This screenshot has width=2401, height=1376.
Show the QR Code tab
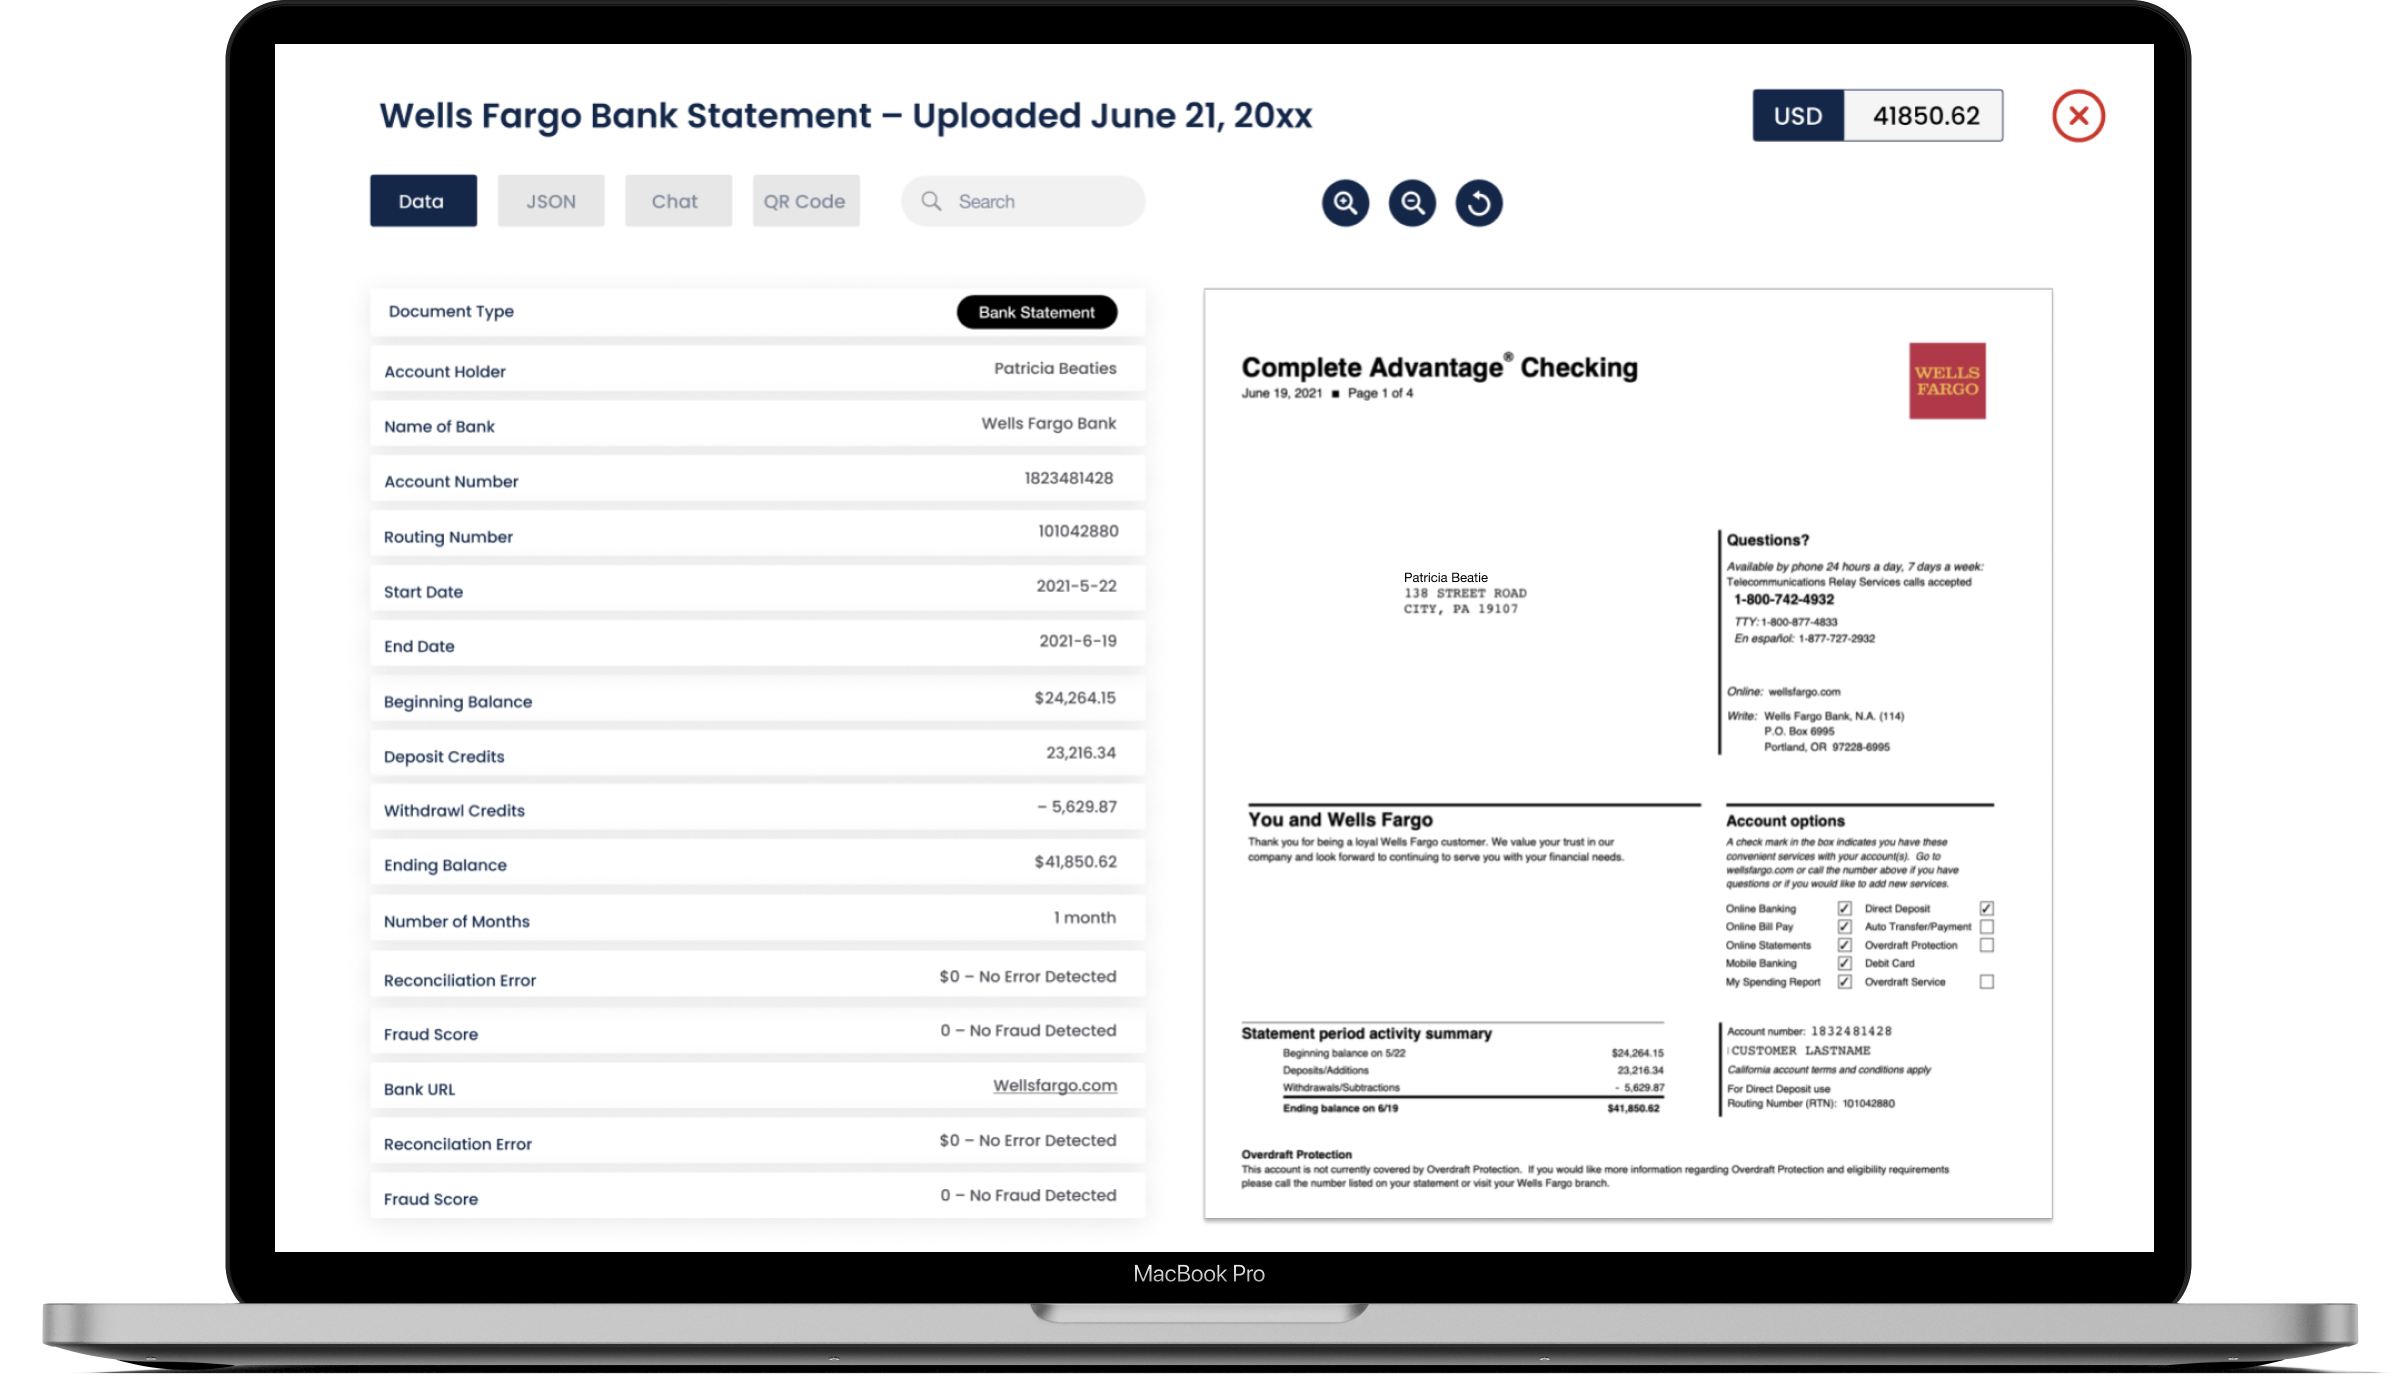click(805, 200)
